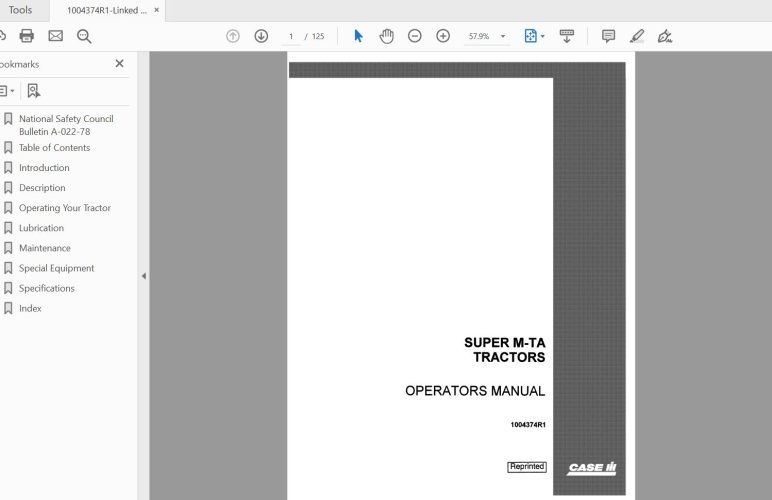Screen dimensions: 772x500
Task: Select the 1004374R1-Linked document tab
Action: click(107, 10)
